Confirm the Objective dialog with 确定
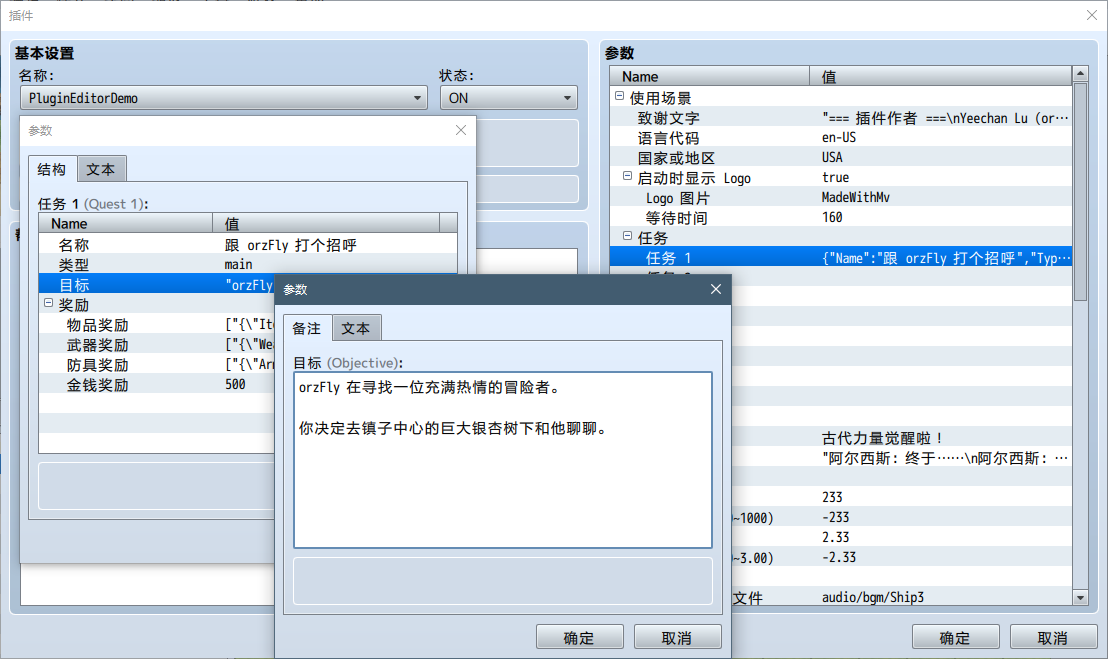The width and height of the screenshot is (1108, 659). click(x=579, y=637)
